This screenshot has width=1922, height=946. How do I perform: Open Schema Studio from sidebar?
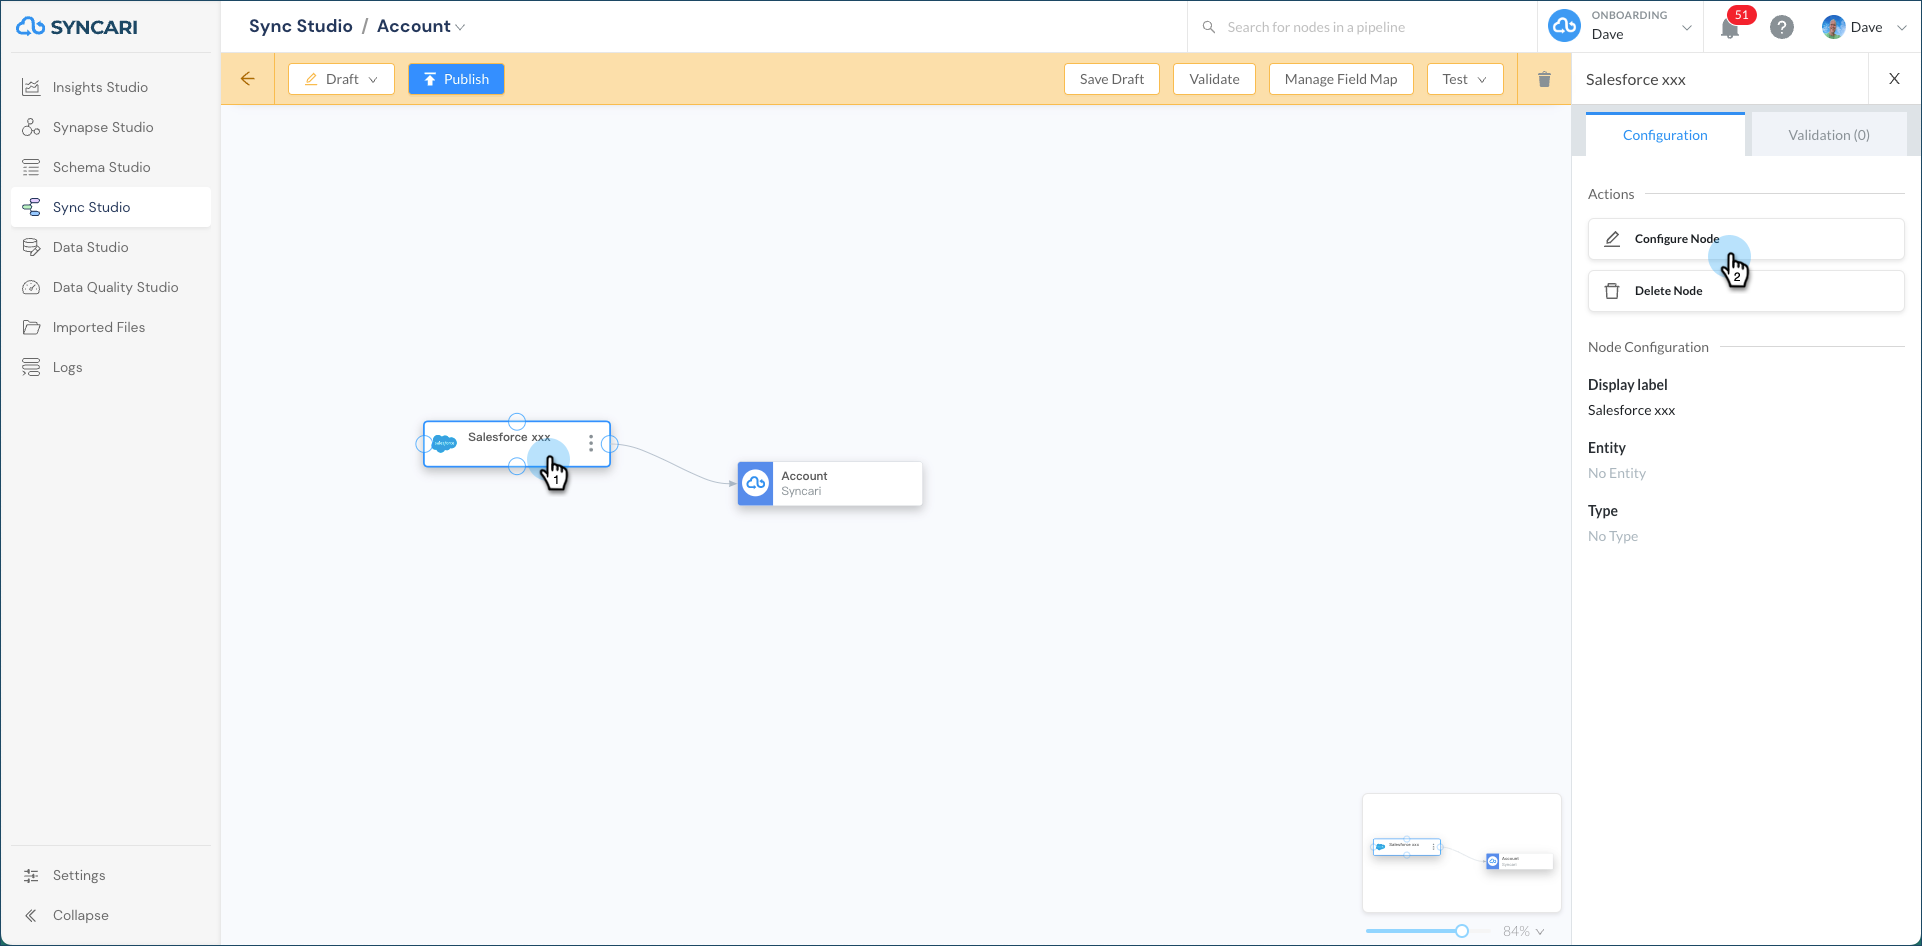[111, 167]
